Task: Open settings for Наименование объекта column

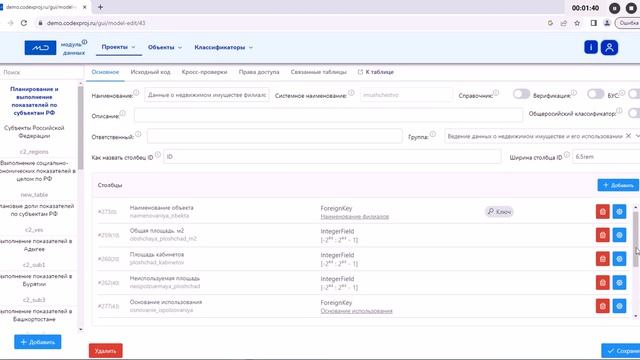Action: [x=619, y=211]
